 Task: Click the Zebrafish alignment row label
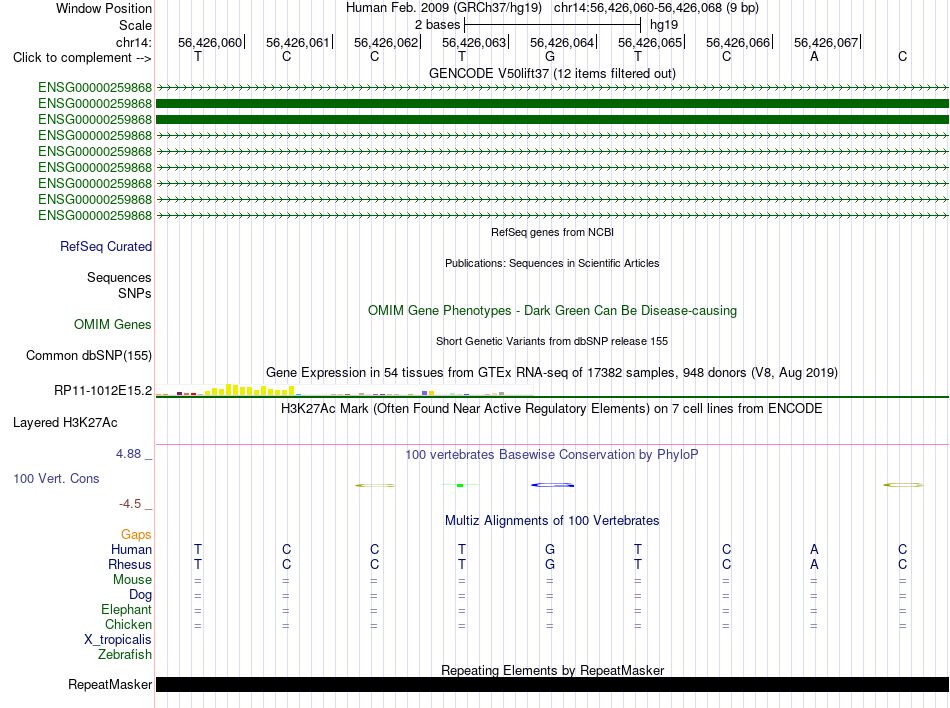(125, 655)
